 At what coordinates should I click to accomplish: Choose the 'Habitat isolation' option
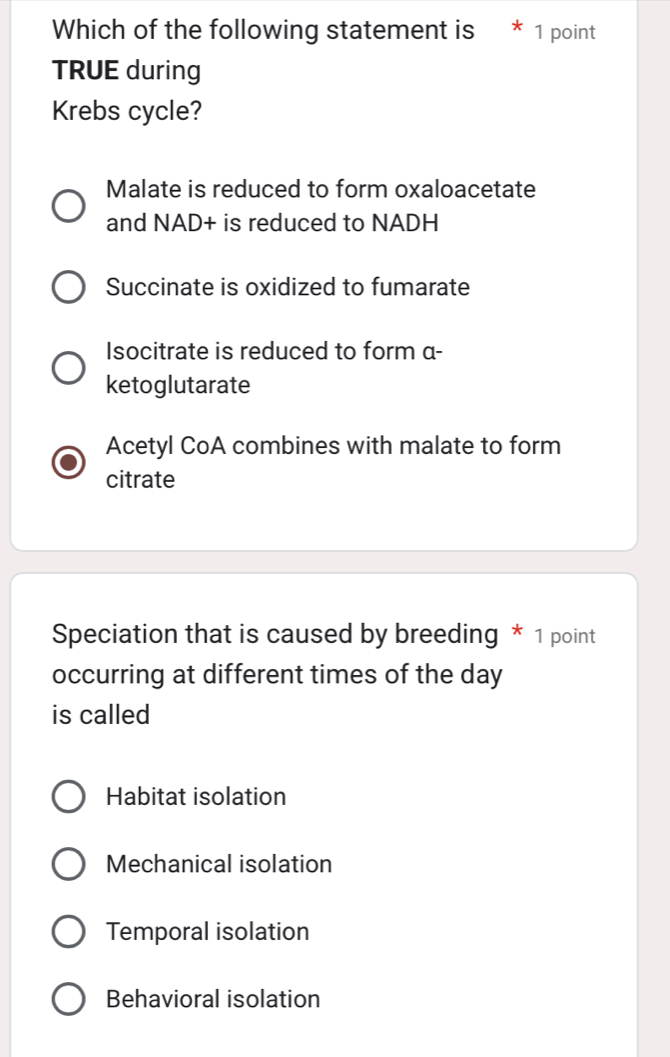pyautogui.click(x=67, y=796)
